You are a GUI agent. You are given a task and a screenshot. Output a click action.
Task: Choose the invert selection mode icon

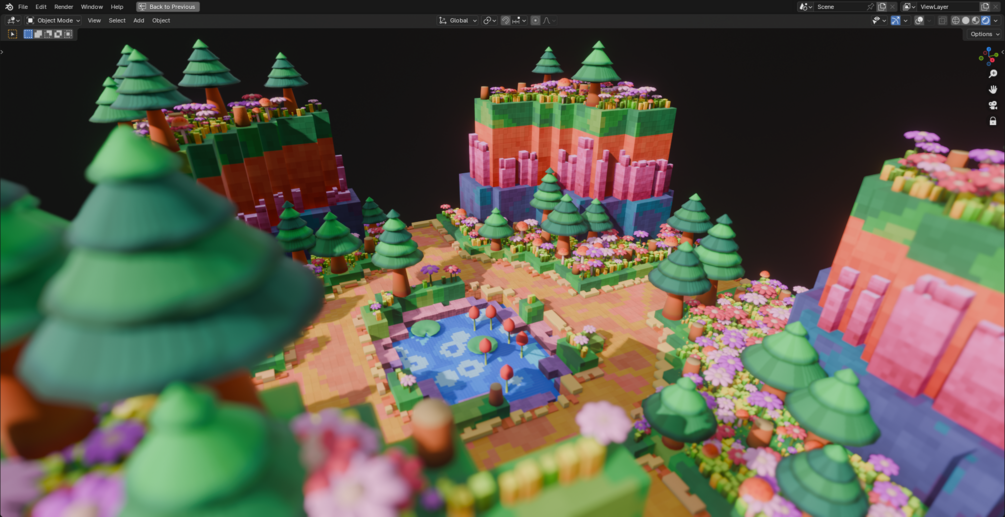pos(58,34)
